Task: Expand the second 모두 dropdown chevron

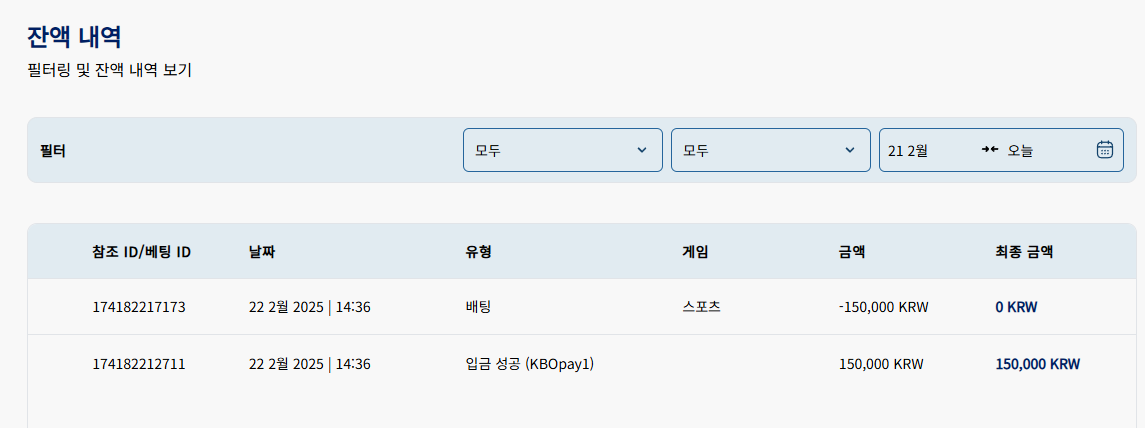Action: 849,150
